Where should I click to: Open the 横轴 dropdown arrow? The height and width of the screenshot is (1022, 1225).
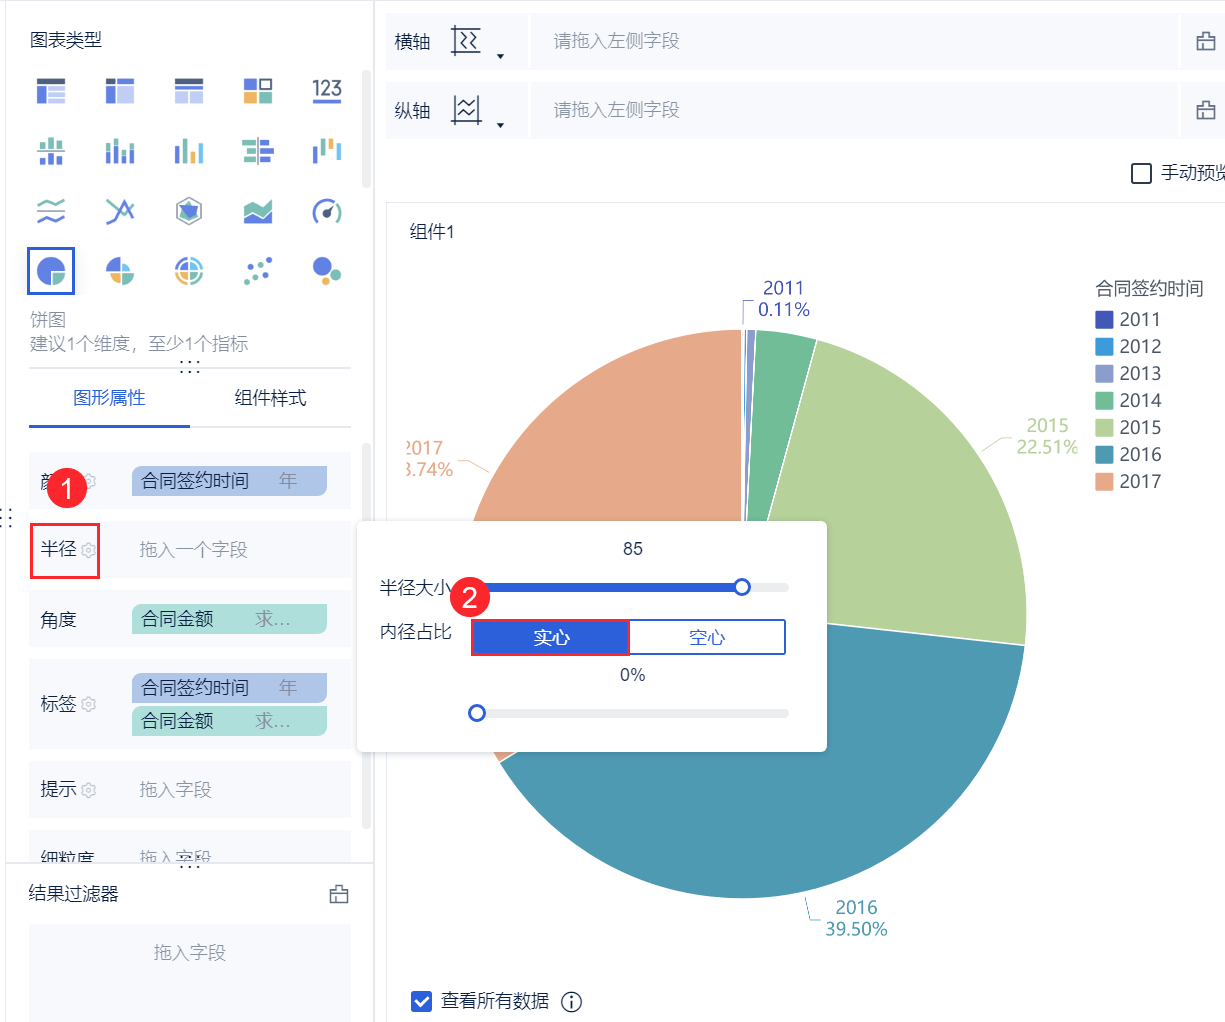pos(500,56)
